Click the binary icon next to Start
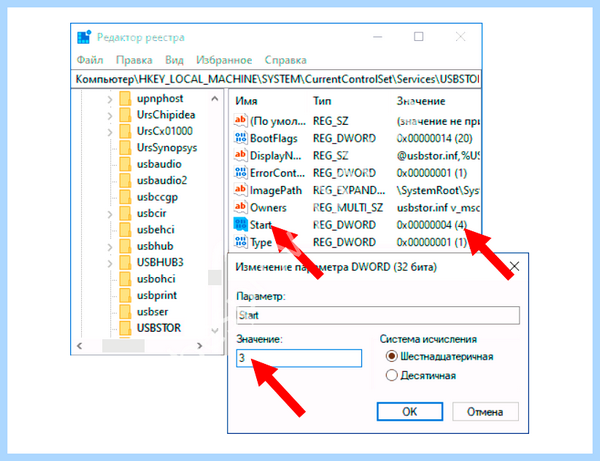 pos(240,225)
